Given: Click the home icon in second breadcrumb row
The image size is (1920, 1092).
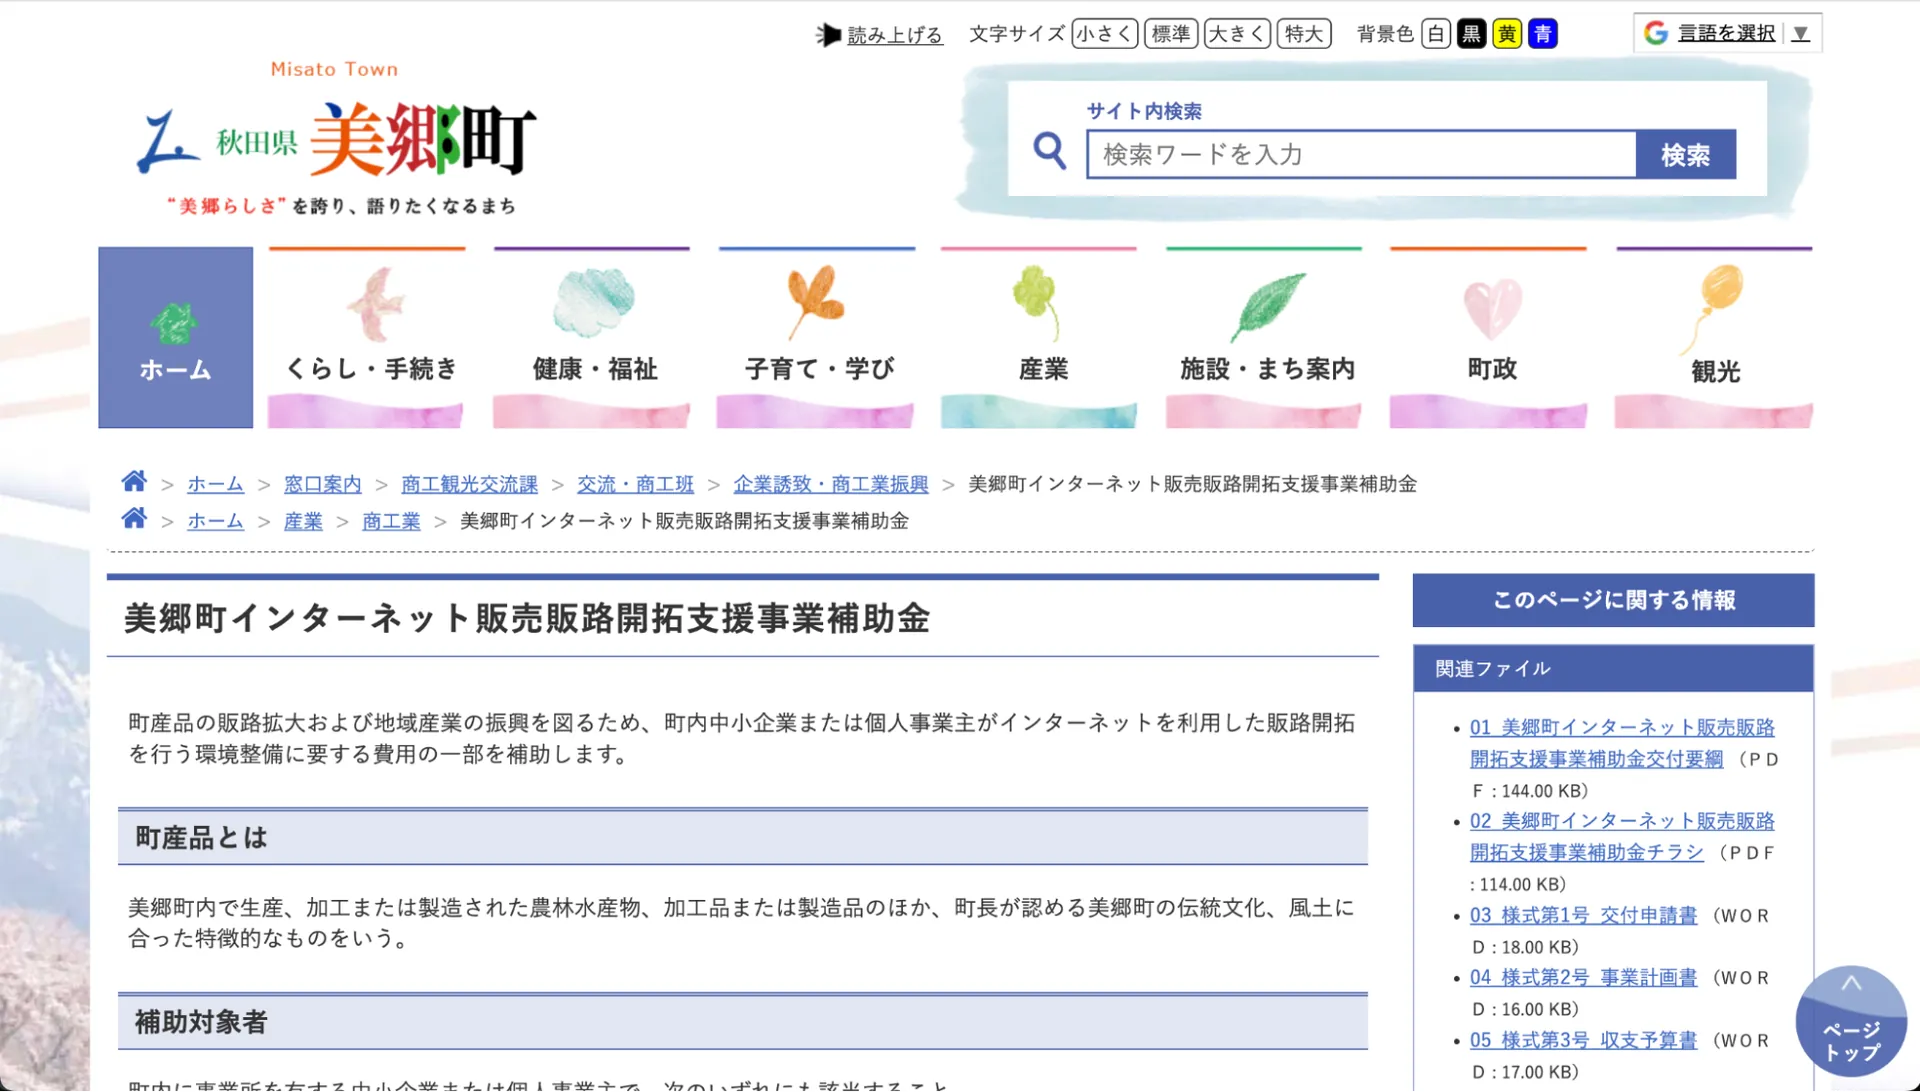Looking at the screenshot, I should click(134, 519).
